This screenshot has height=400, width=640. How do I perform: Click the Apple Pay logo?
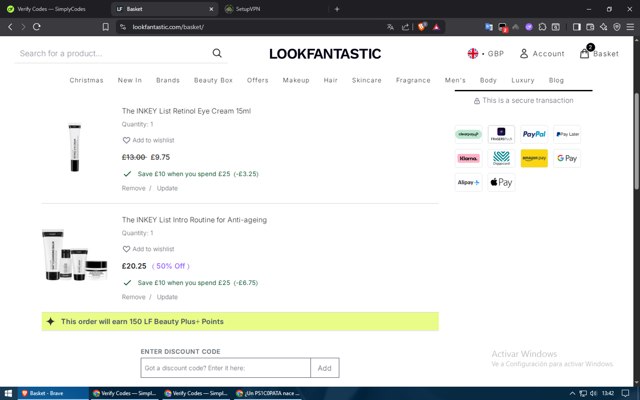click(x=501, y=182)
